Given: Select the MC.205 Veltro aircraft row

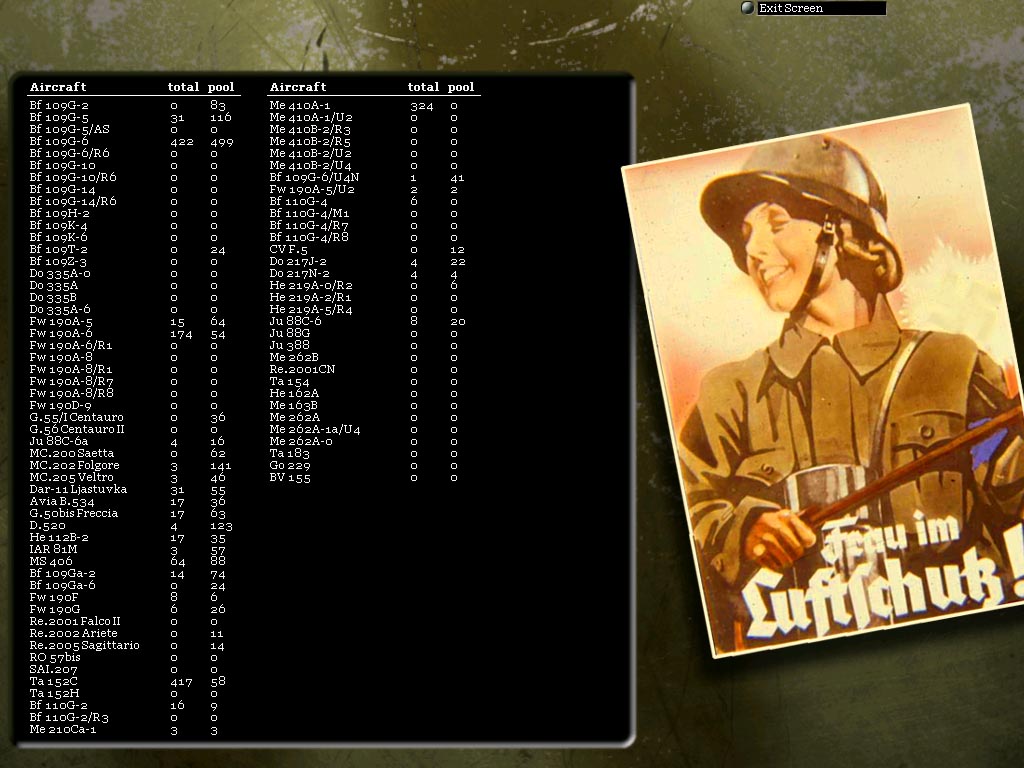Looking at the screenshot, I should click(x=133, y=477).
